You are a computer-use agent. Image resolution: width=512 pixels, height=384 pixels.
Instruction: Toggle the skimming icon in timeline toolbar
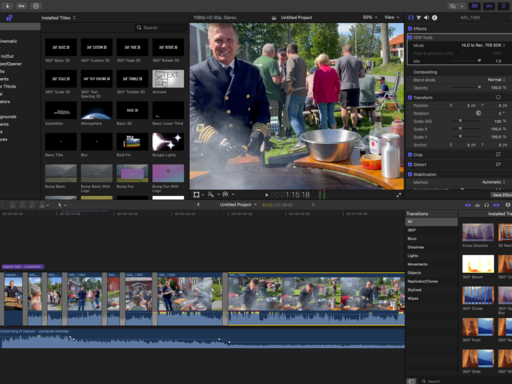pyautogui.click(x=468, y=205)
